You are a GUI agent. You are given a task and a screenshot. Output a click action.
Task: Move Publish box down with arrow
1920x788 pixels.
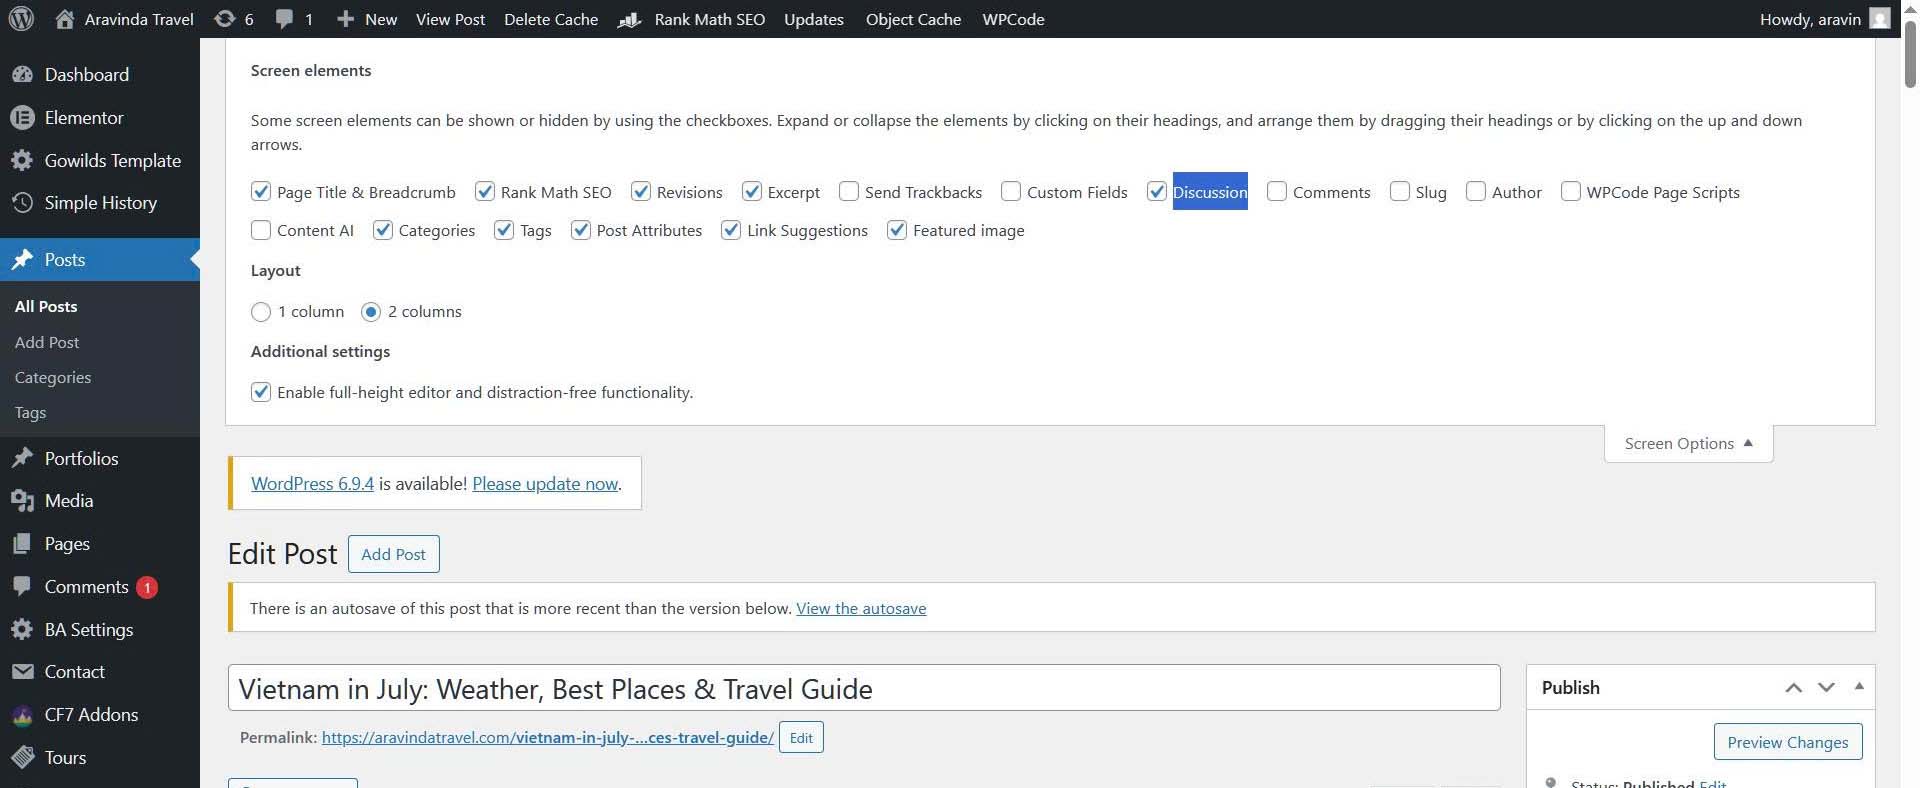coord(1826,688)
